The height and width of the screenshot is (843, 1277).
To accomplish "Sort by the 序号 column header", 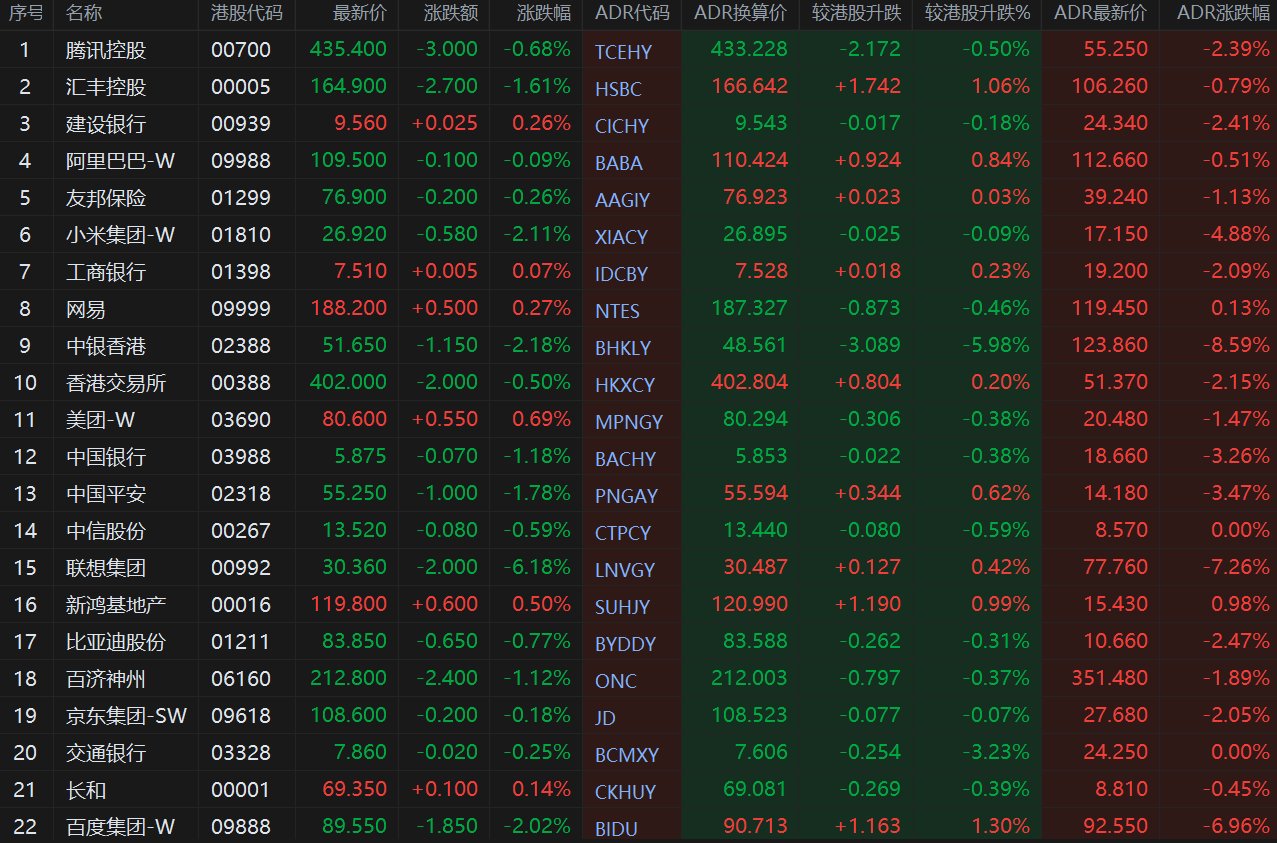I will point(26,14).
